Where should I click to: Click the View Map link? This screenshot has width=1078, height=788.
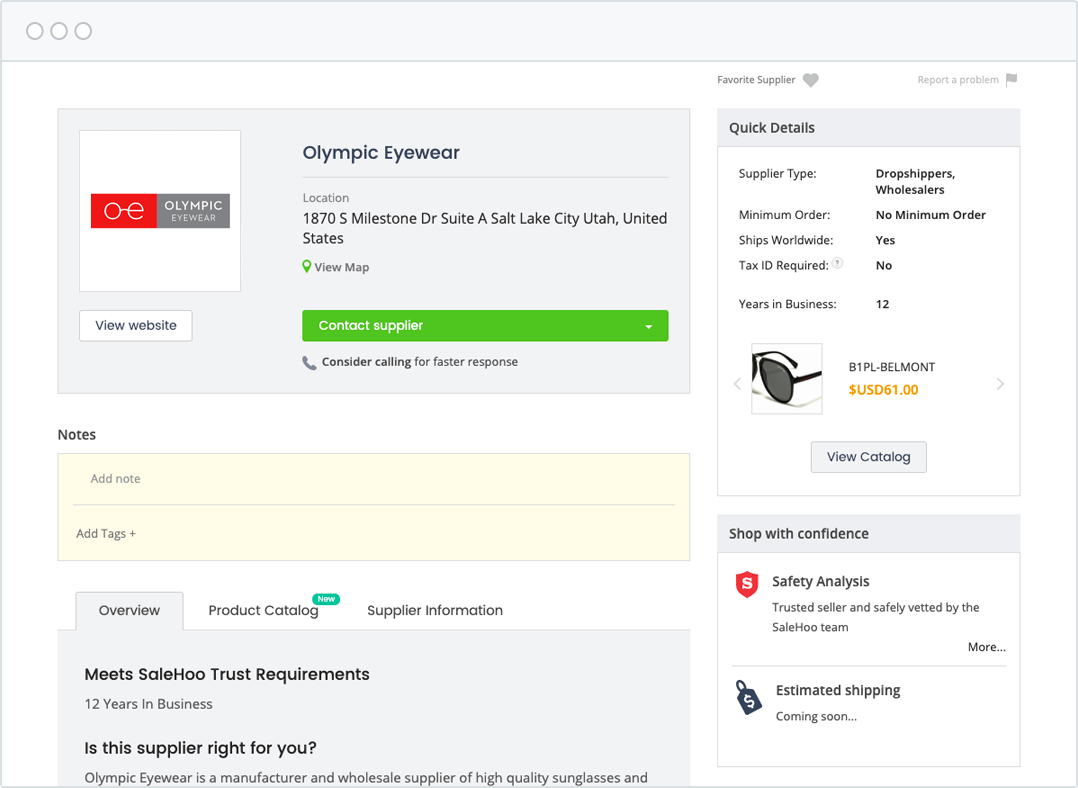[342, 267]
